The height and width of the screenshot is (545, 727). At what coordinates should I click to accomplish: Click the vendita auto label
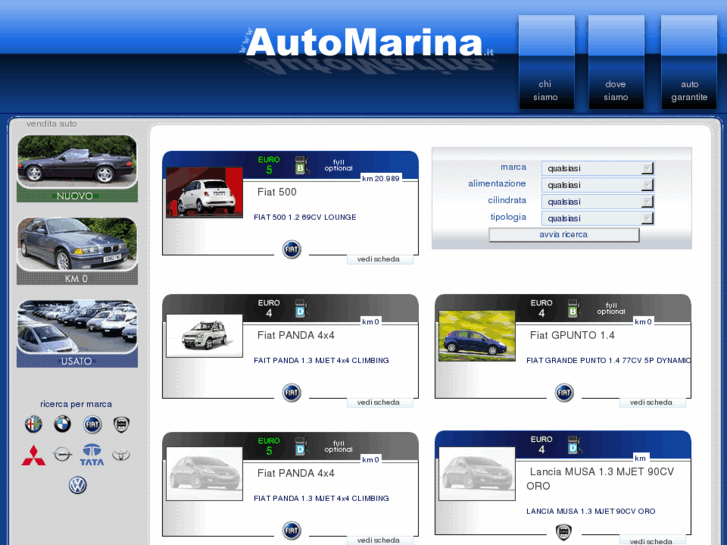tap(51, 124)
